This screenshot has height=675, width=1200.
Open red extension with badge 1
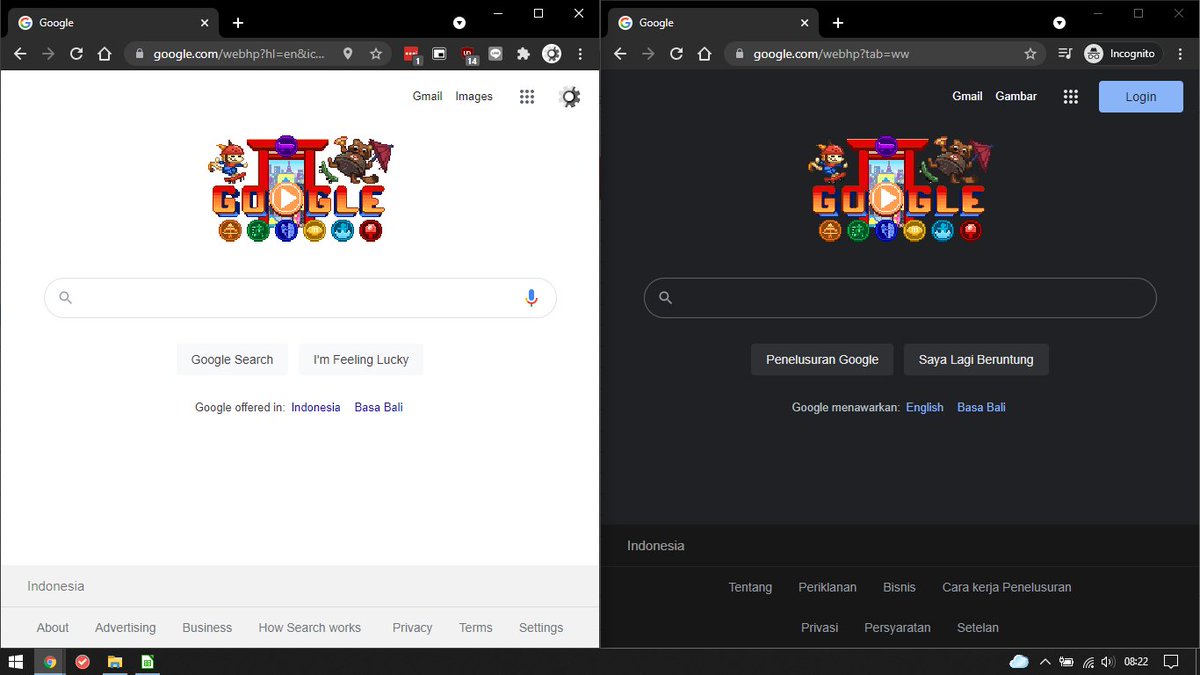(412, 55)
